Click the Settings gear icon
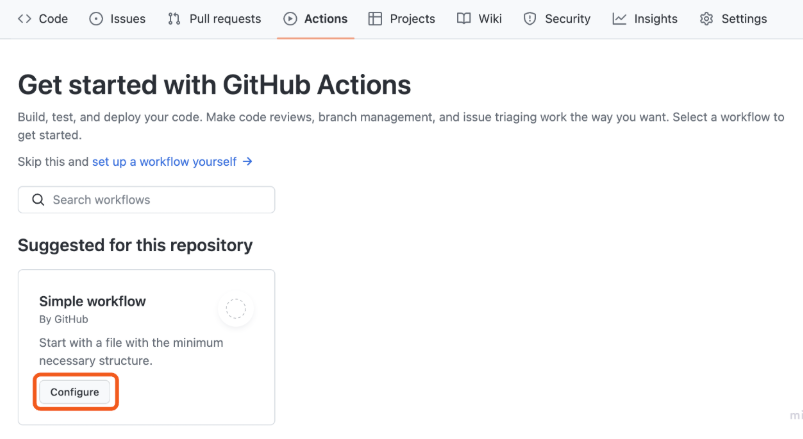The height and width of the screenshot is (439, 803). 706,19
